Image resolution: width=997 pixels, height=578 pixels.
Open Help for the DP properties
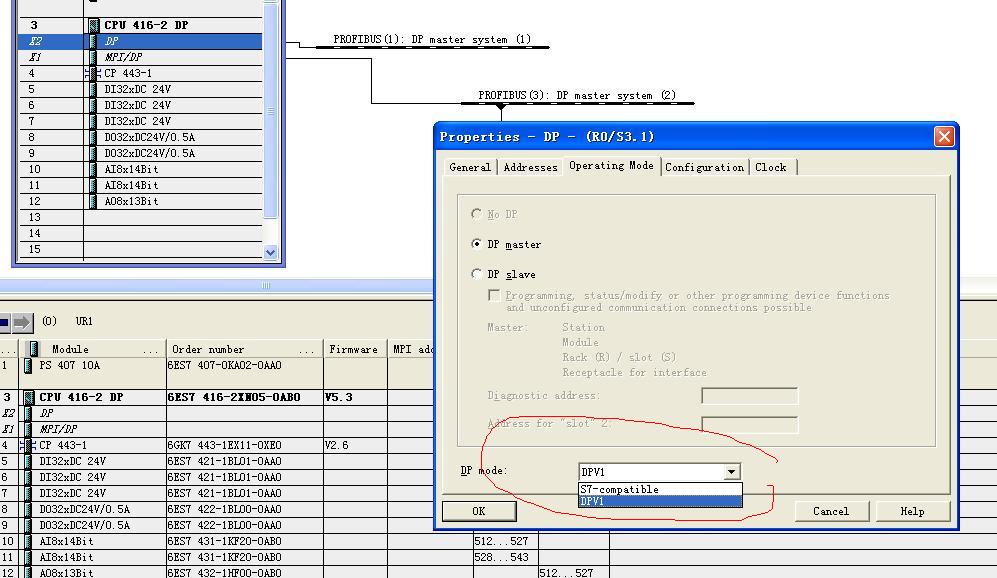(912, 511)
